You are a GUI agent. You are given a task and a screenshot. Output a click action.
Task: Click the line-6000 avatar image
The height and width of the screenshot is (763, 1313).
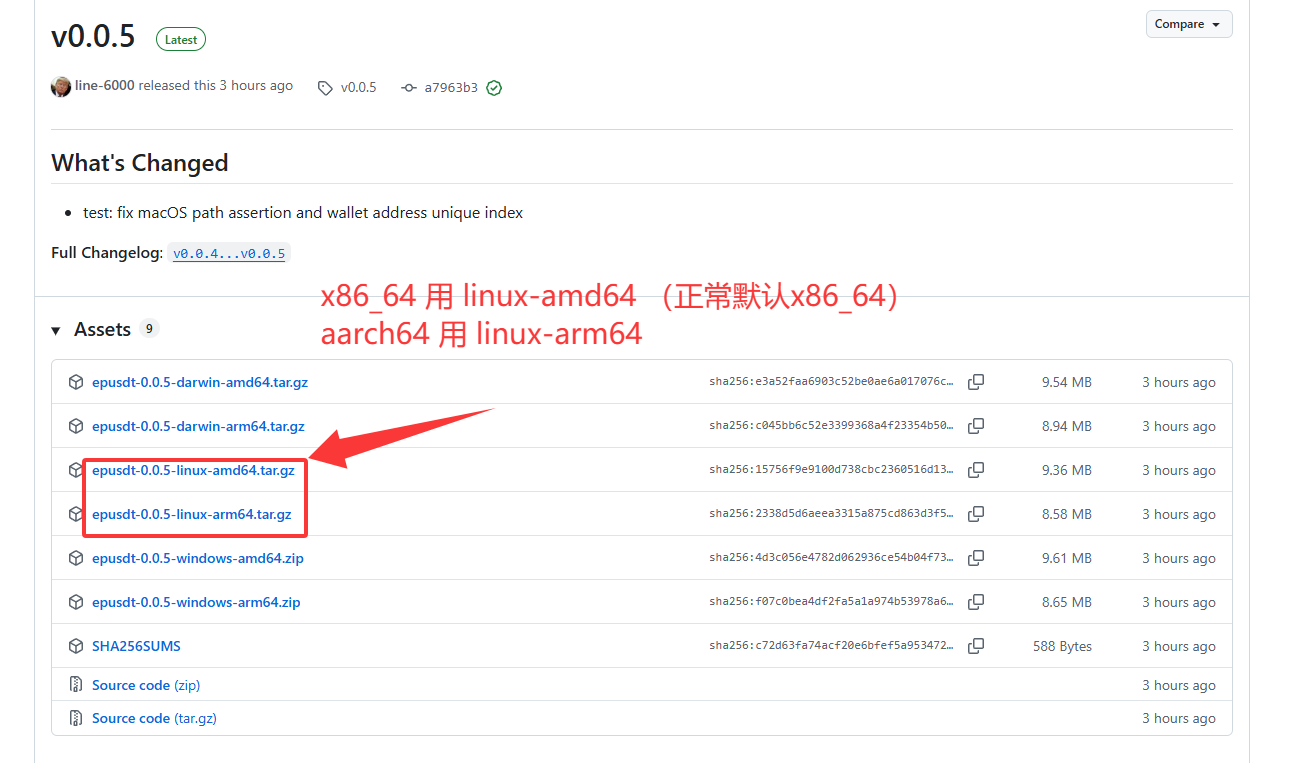[x=61, y=87]
